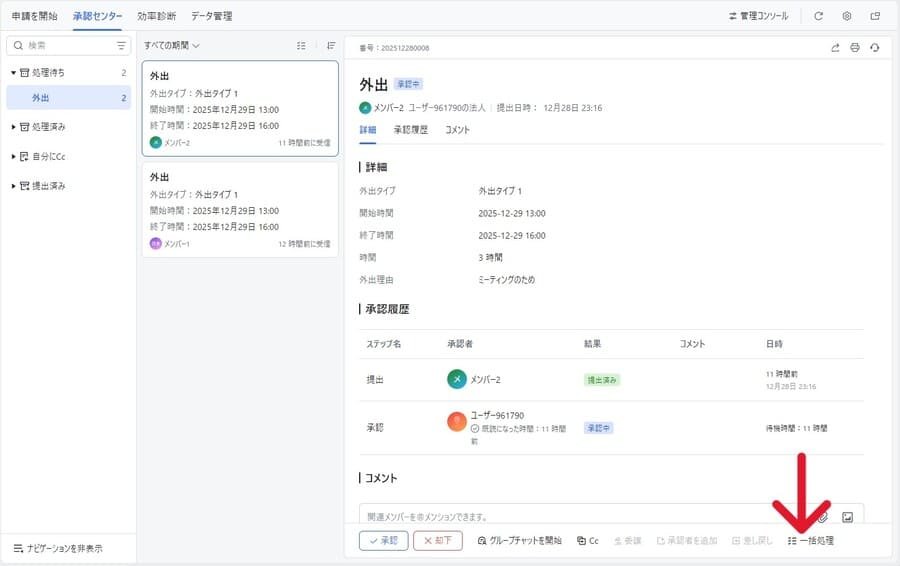The image size is (900, 566).
Task: Click the Cc button in action bar
Action: tap(588, 541)
